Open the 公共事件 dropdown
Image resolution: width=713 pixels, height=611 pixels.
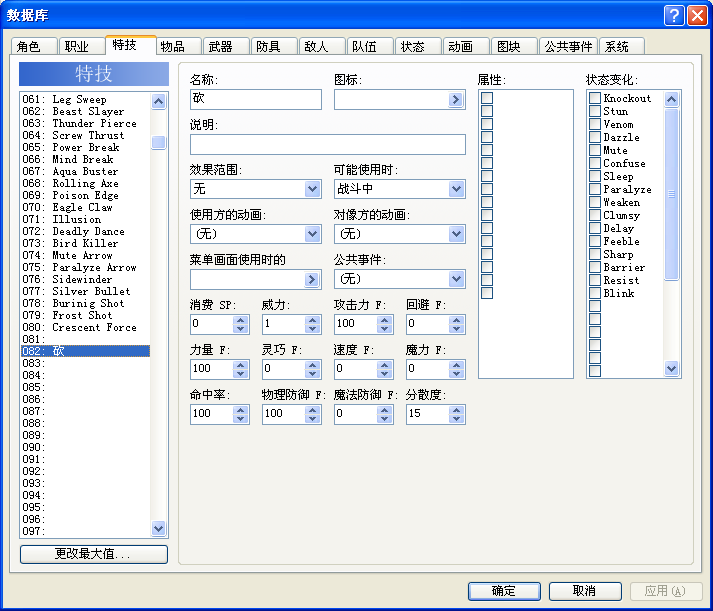(x=456, y=279)
